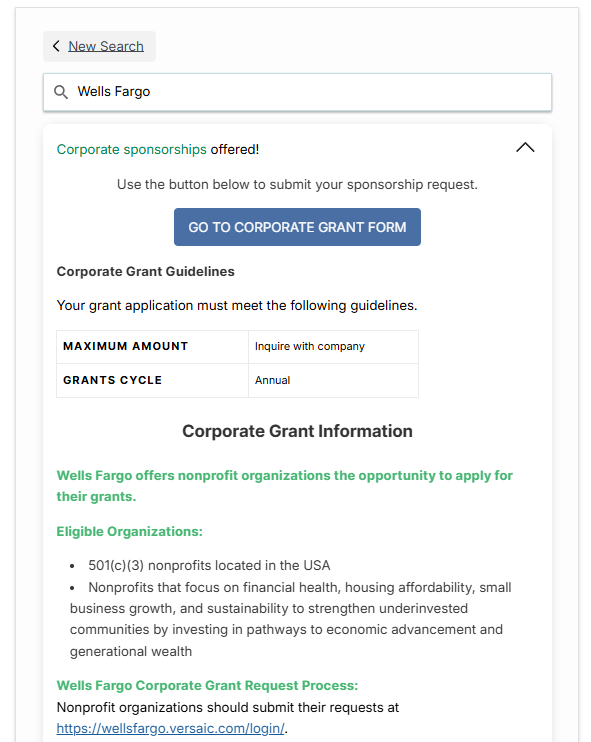Click the Corporate sponsorships green text

[132, 150]
